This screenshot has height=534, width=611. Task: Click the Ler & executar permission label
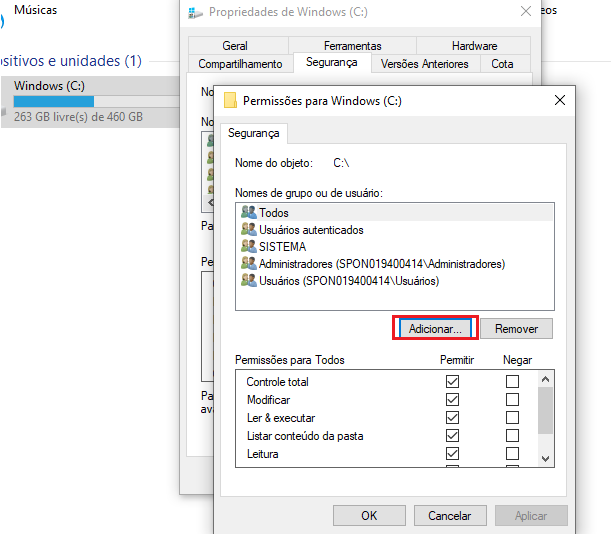tap(281, 418)
